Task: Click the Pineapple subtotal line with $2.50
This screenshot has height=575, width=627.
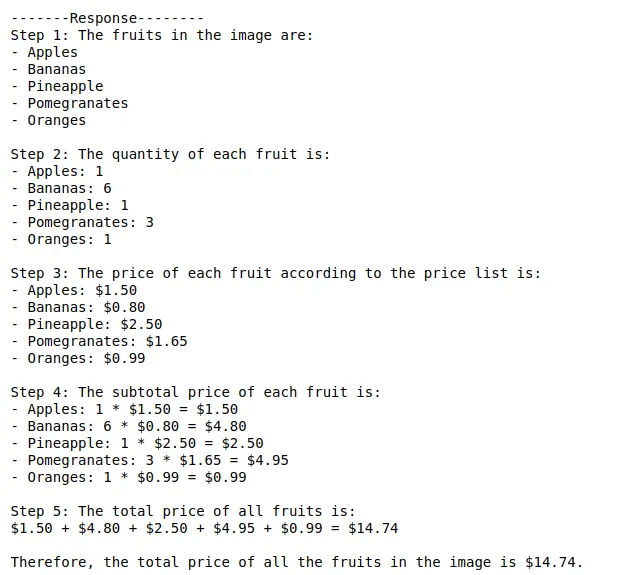Action: [x=145, y=443]
